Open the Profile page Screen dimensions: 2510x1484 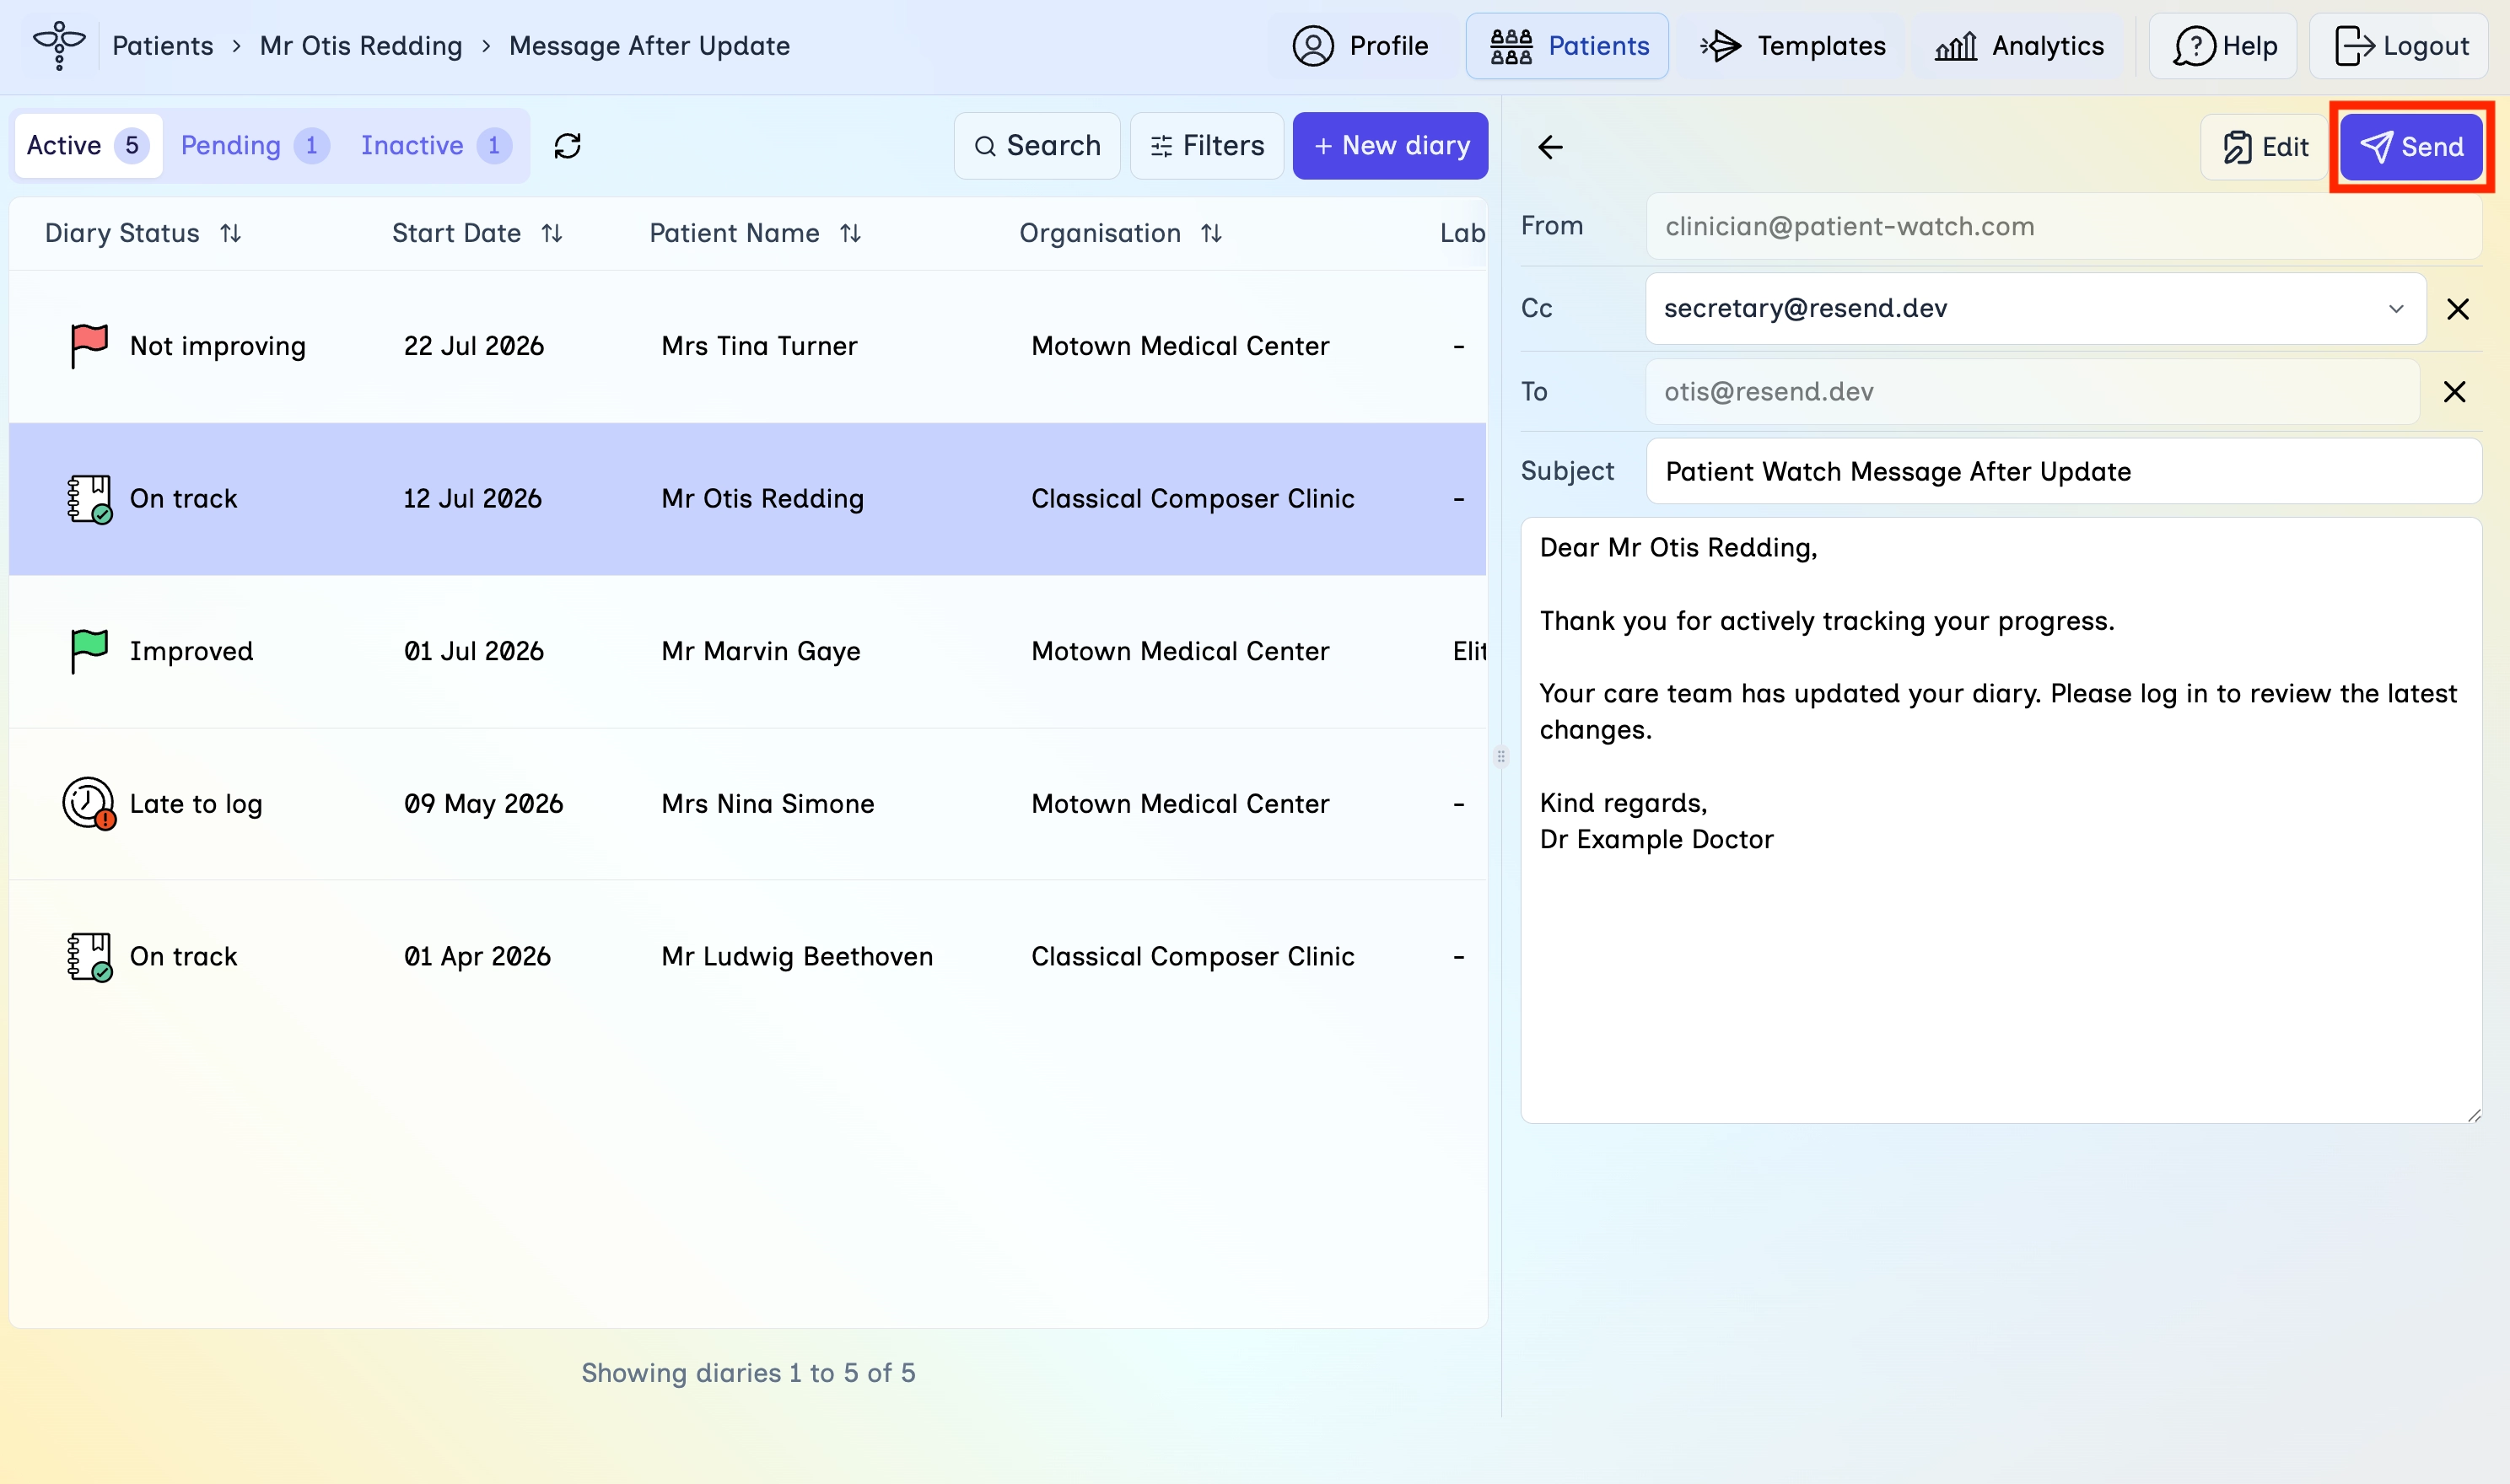1361,46
